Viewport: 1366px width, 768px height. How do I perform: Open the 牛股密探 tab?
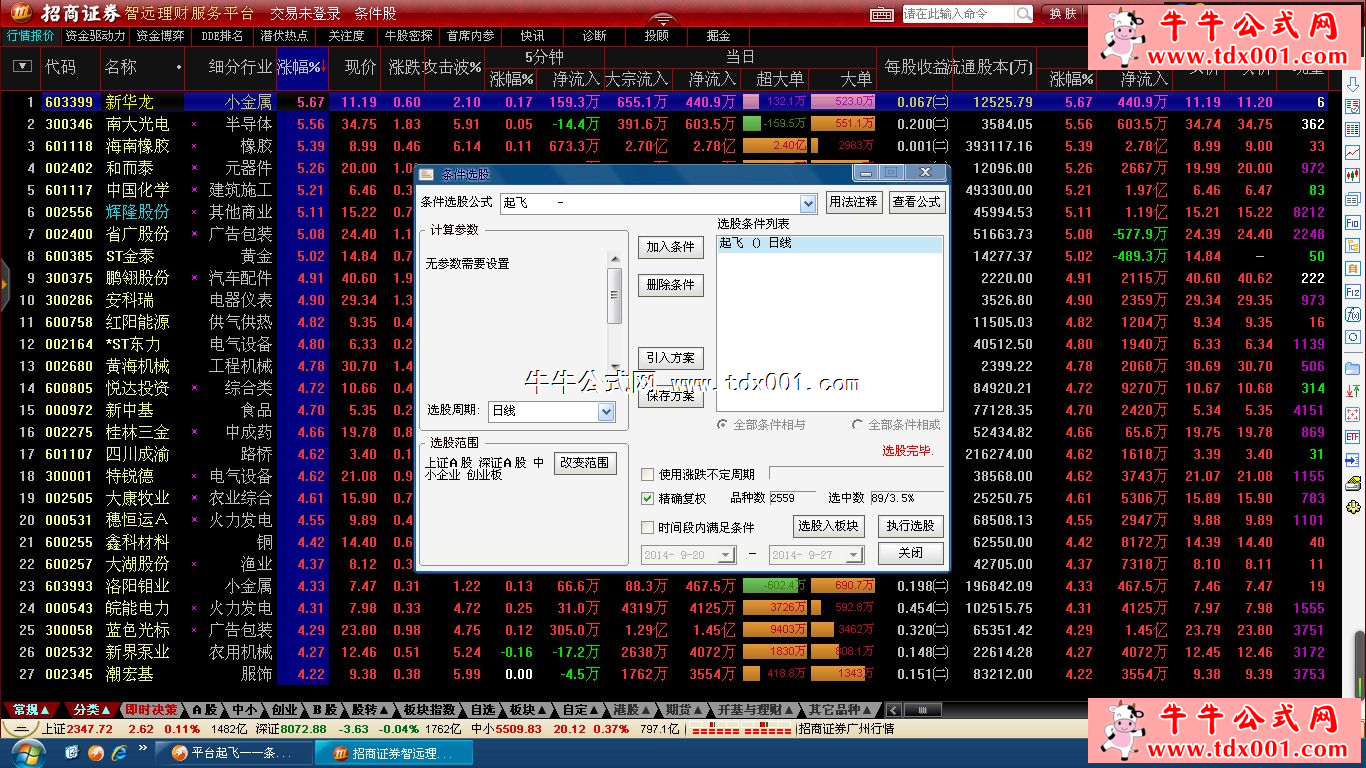[408, 36]
